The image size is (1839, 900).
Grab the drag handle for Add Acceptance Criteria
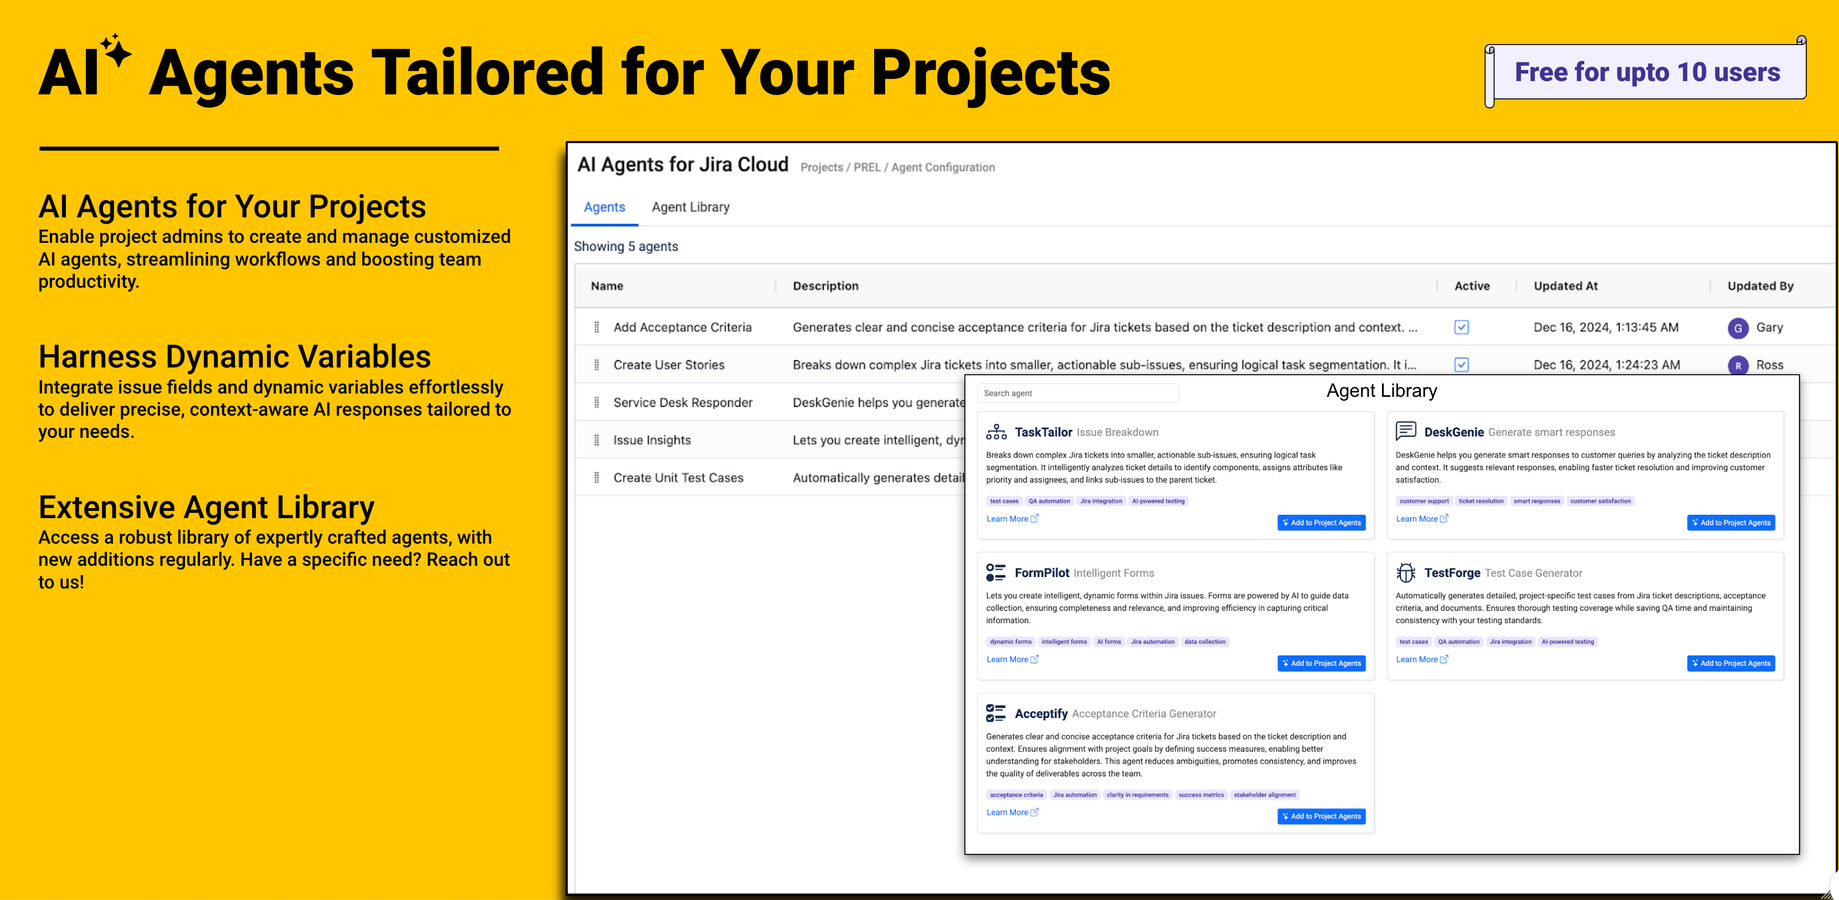[x=597, y=327]
